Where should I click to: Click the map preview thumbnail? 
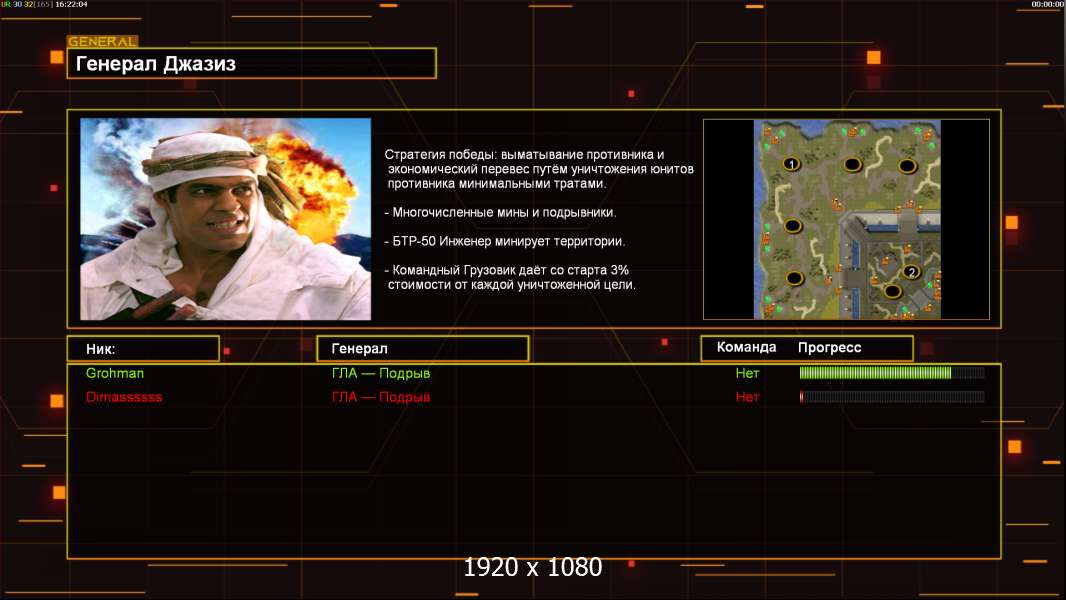(847, 219)
